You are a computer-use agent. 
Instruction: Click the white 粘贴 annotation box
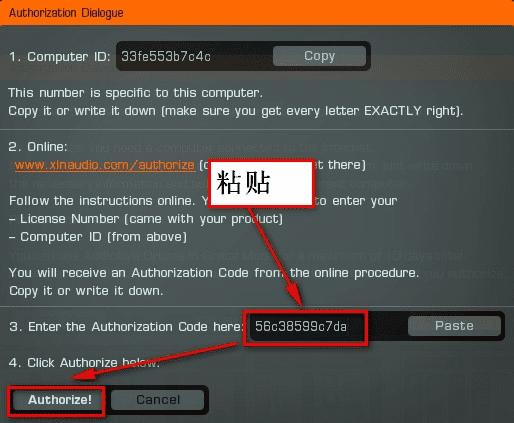[262, 183]
